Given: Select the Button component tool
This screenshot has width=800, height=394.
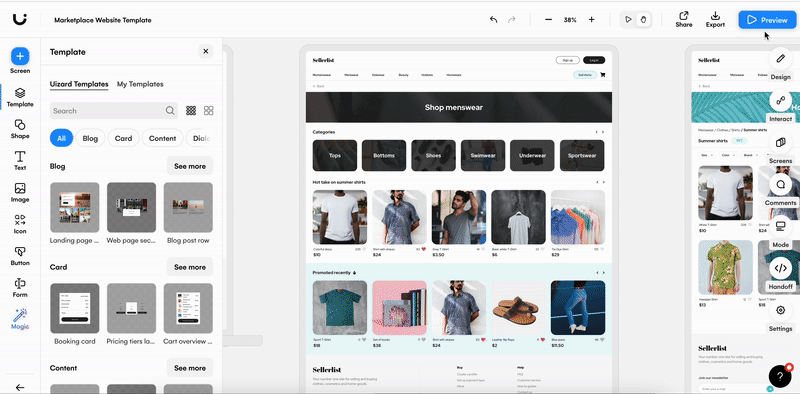Looking at the screenshot, I should pyautogui.click(x=20, y=256).
